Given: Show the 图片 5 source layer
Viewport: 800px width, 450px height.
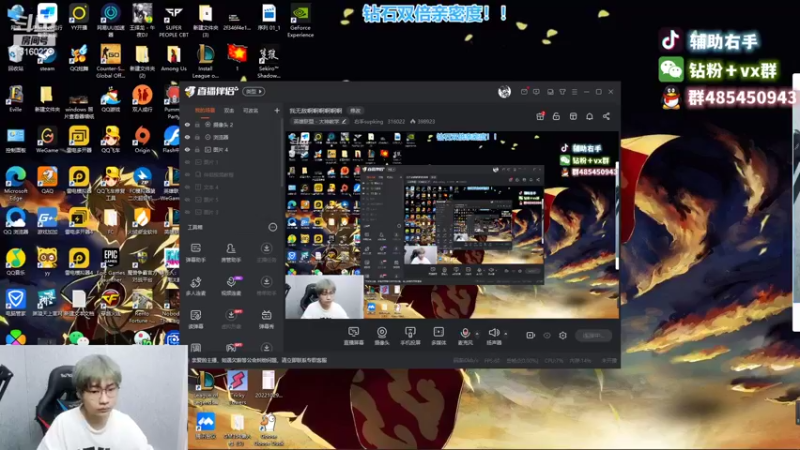Looking at the screenshot, I should (187, 199).
